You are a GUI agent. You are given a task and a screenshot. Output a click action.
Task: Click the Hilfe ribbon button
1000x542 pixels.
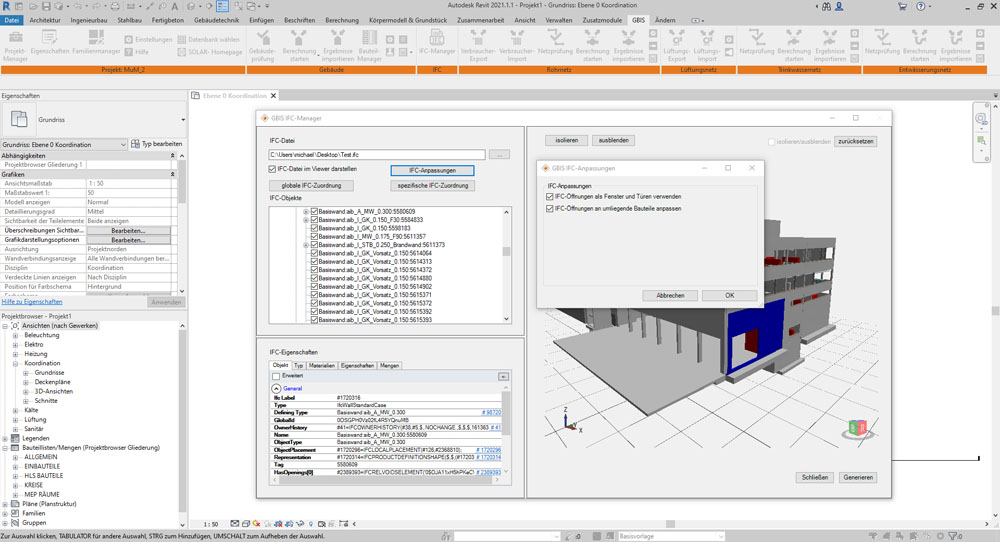pos(137,52)
